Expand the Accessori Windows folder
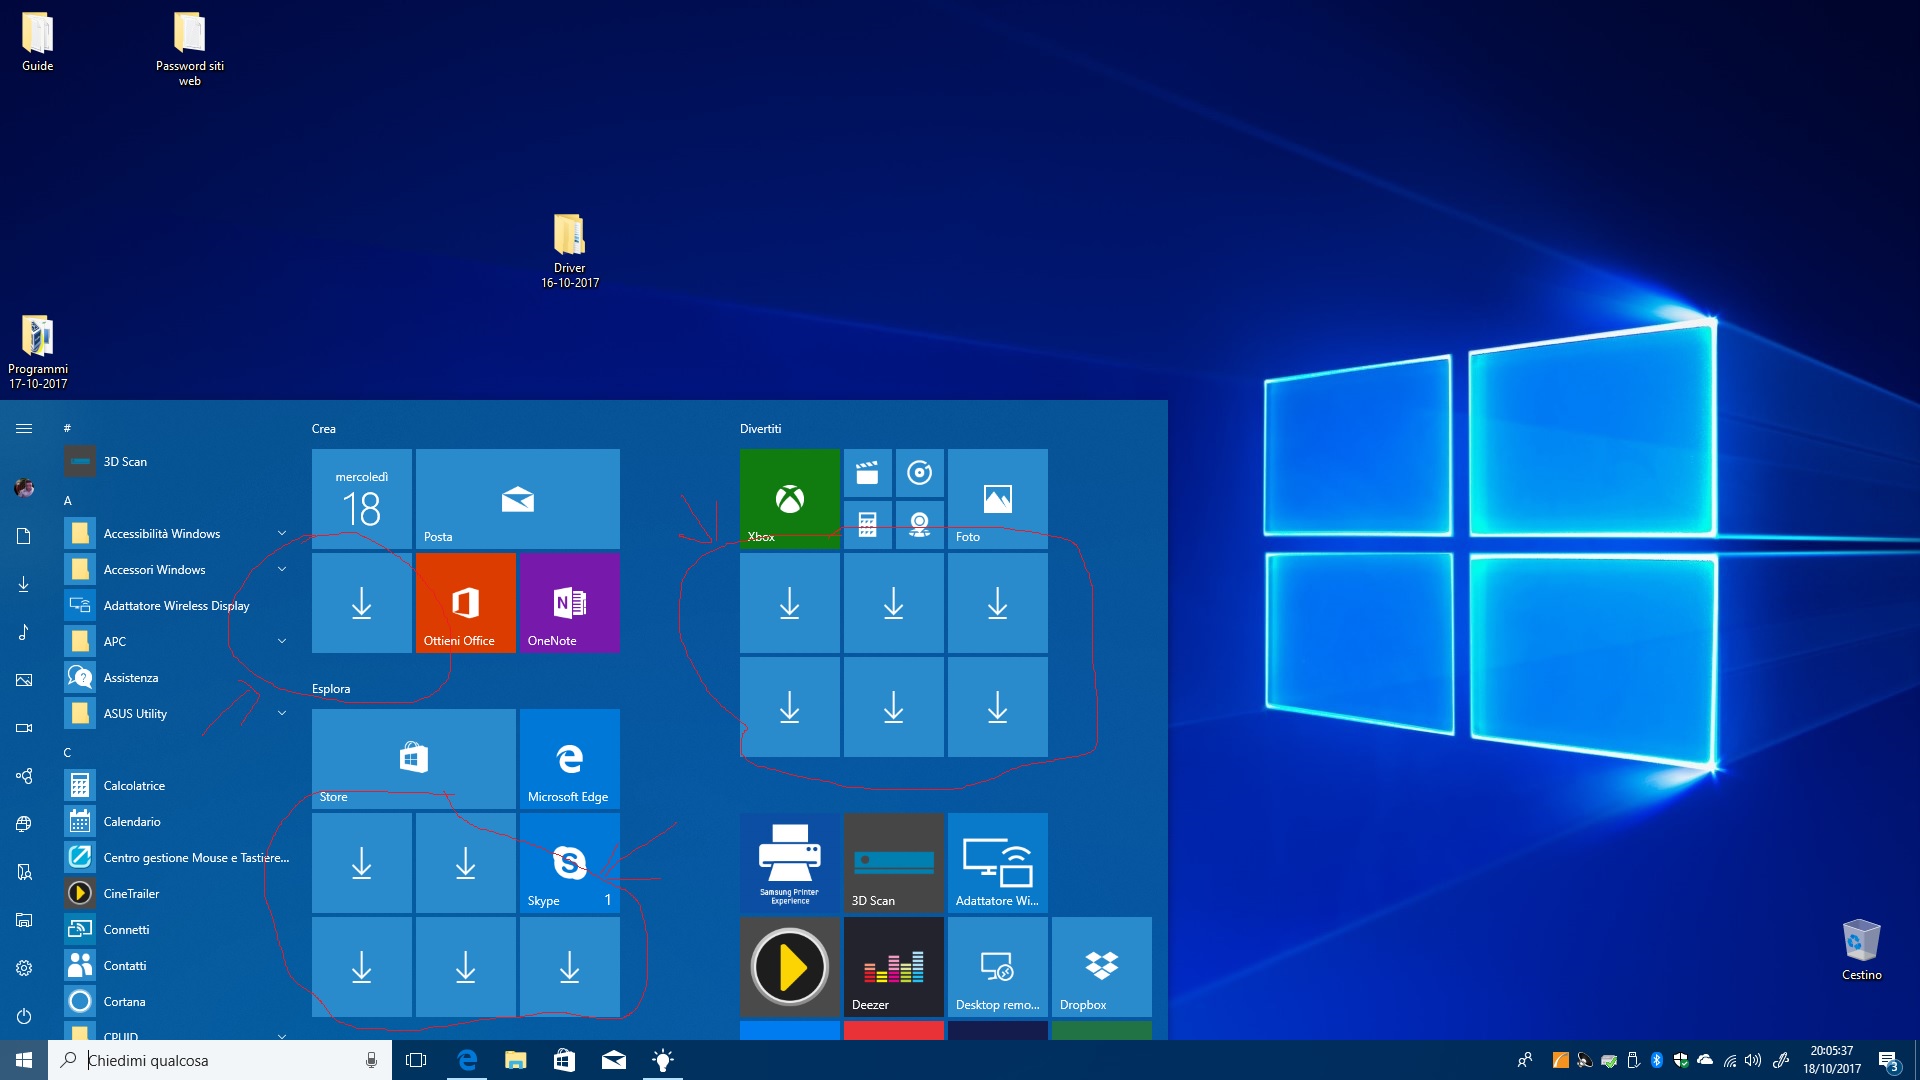Viewport: 1920px width, 1080px height. pyautogui.click(x=176, y=570)
